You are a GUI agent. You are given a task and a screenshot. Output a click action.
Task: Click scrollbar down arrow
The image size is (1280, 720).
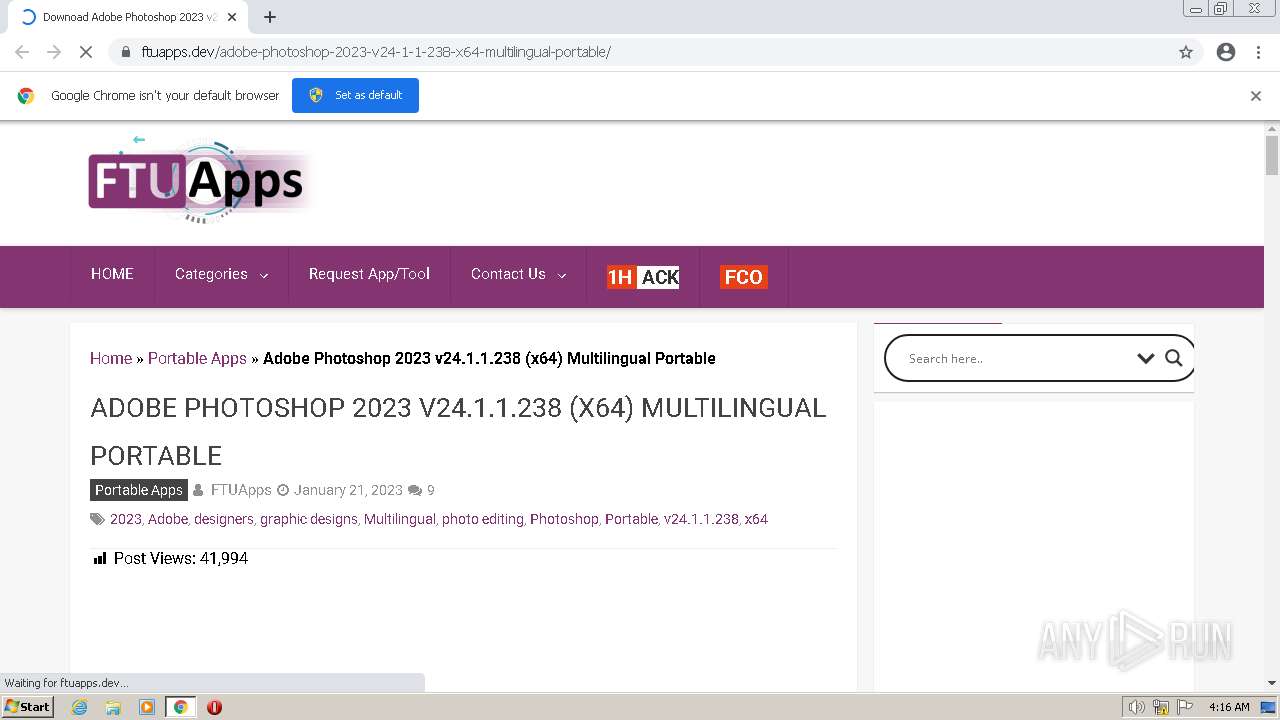[x=1272, y=683]
